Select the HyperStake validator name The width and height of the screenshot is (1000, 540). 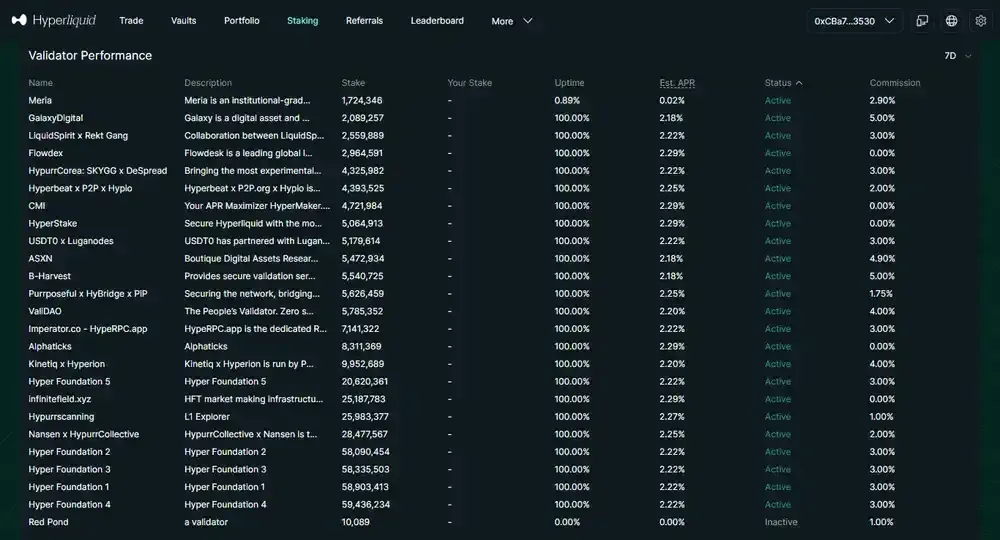point(53,224)
